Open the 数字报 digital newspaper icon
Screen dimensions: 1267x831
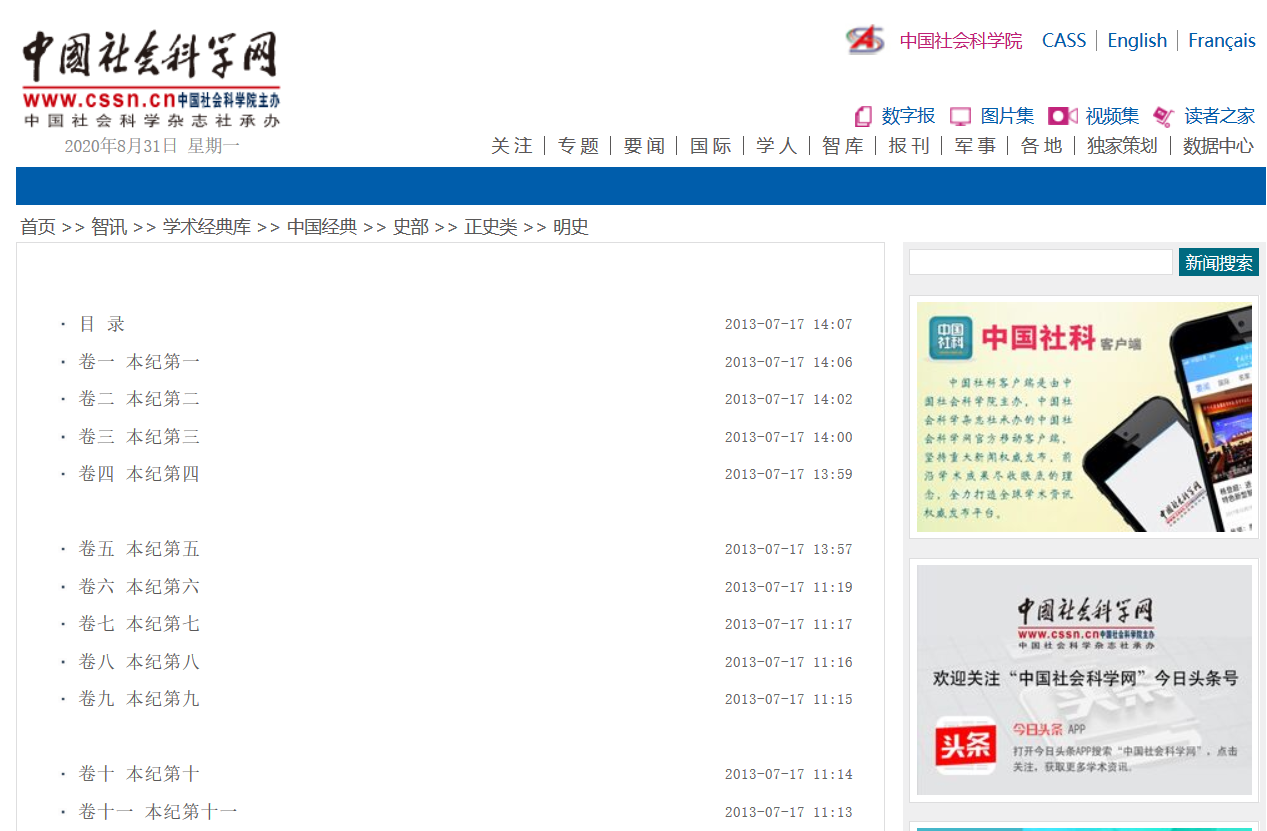coord(863,116)
